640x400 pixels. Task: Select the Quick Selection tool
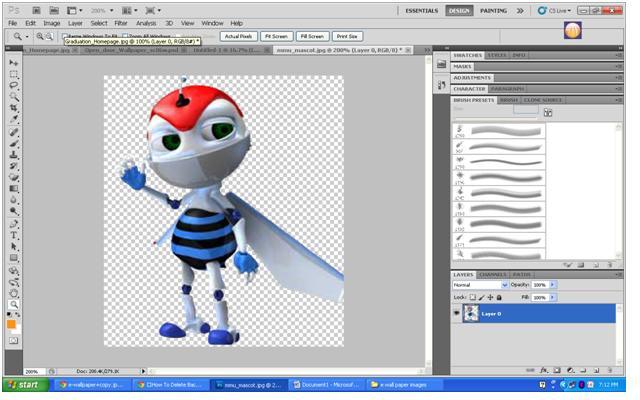[x=13, y=97]
